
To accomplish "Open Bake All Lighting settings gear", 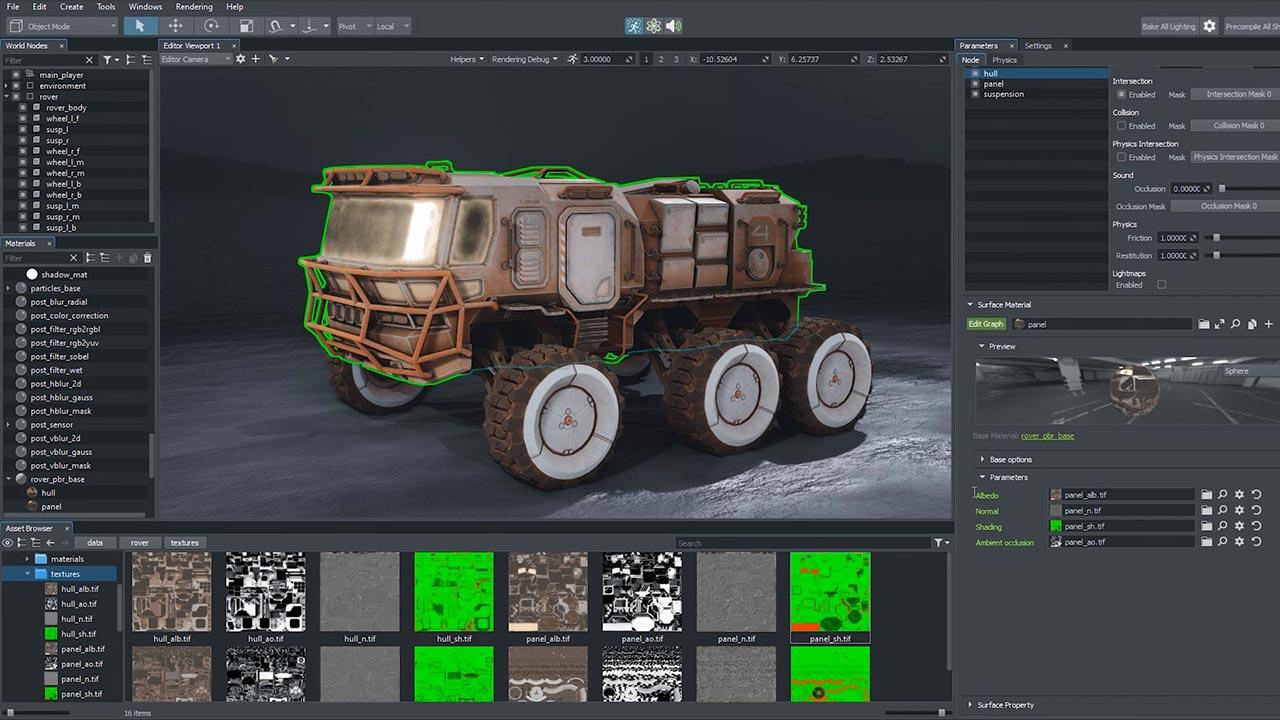I will (1209, 26).
